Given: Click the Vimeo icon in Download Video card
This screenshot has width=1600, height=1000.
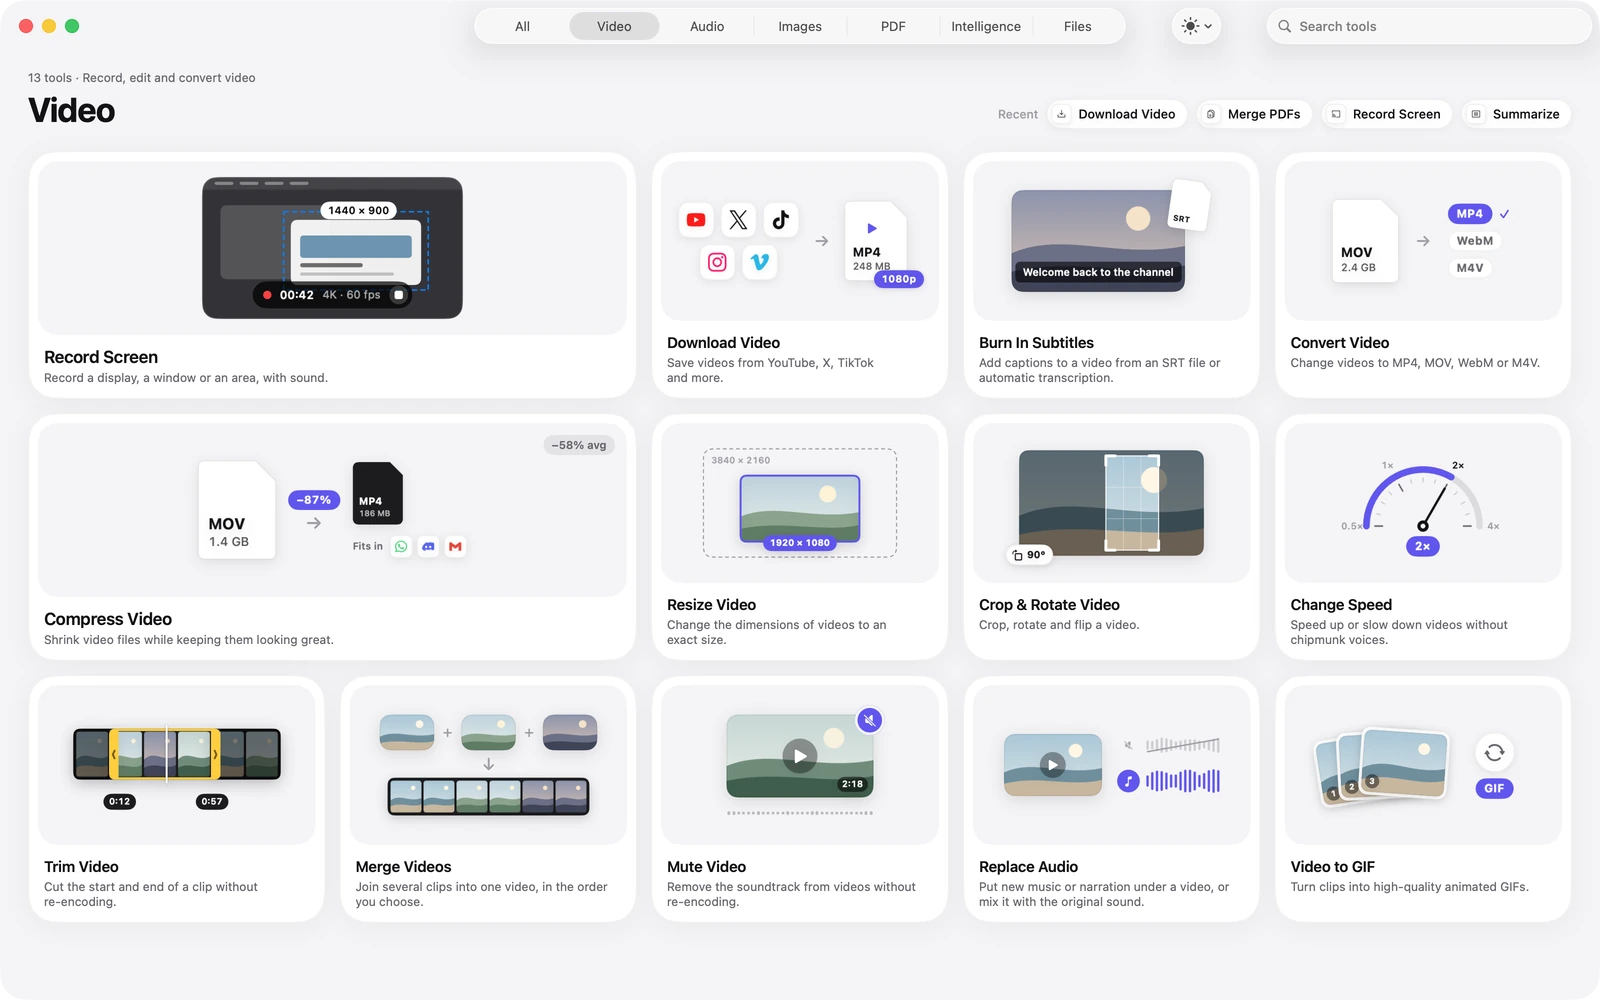Looking at the screenshot, I should coord(760,262).
